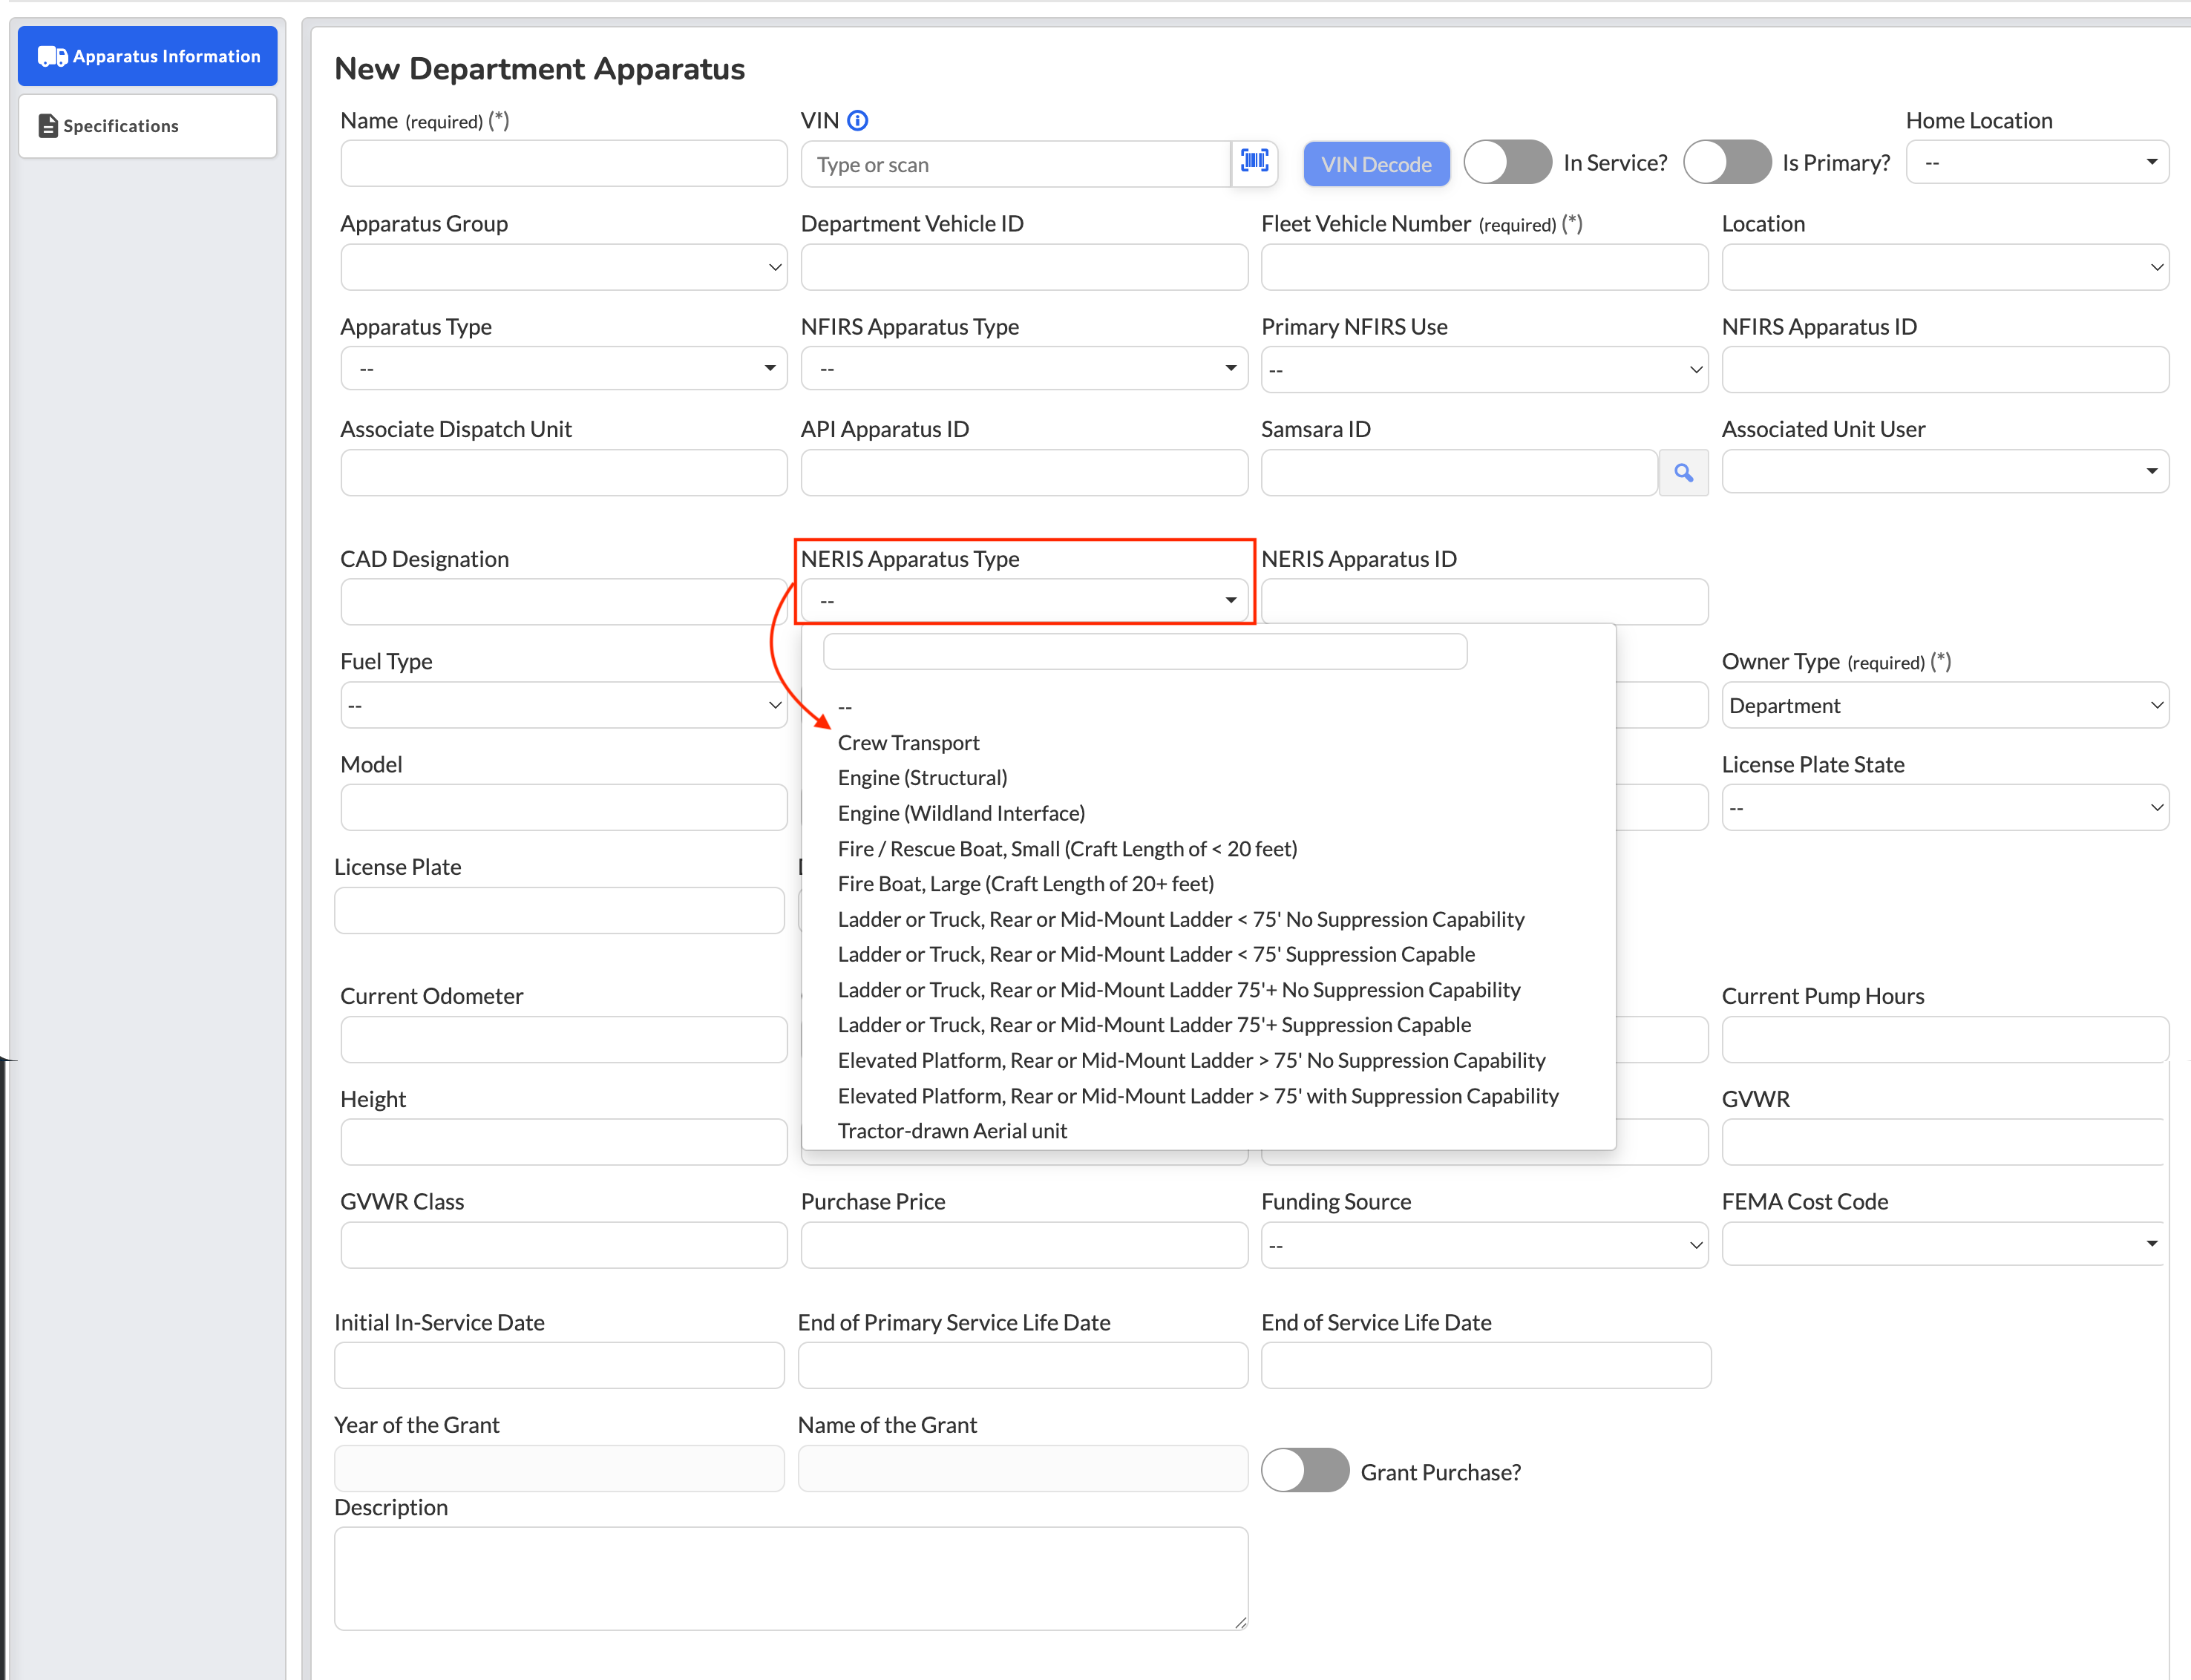Open the FEMA Cost Code dropdown
The height and width of the screenshot is (1680, 2191).
tap(1944, 1243)
